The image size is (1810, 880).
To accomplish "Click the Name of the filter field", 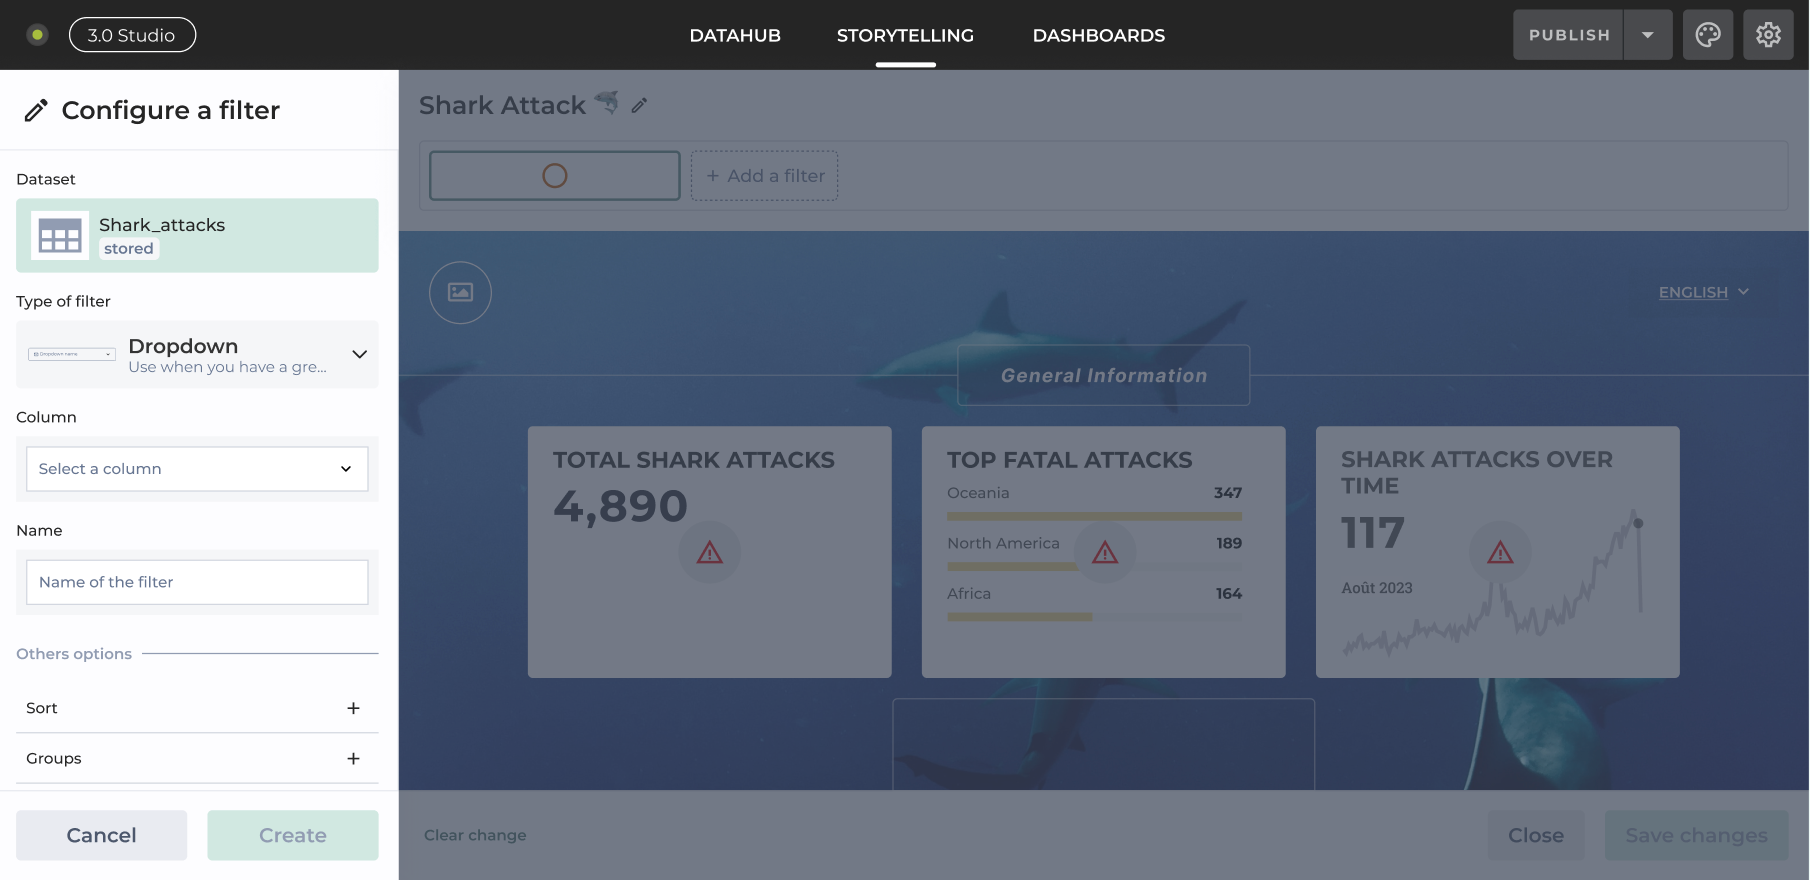I will click(x=197, y=582).
